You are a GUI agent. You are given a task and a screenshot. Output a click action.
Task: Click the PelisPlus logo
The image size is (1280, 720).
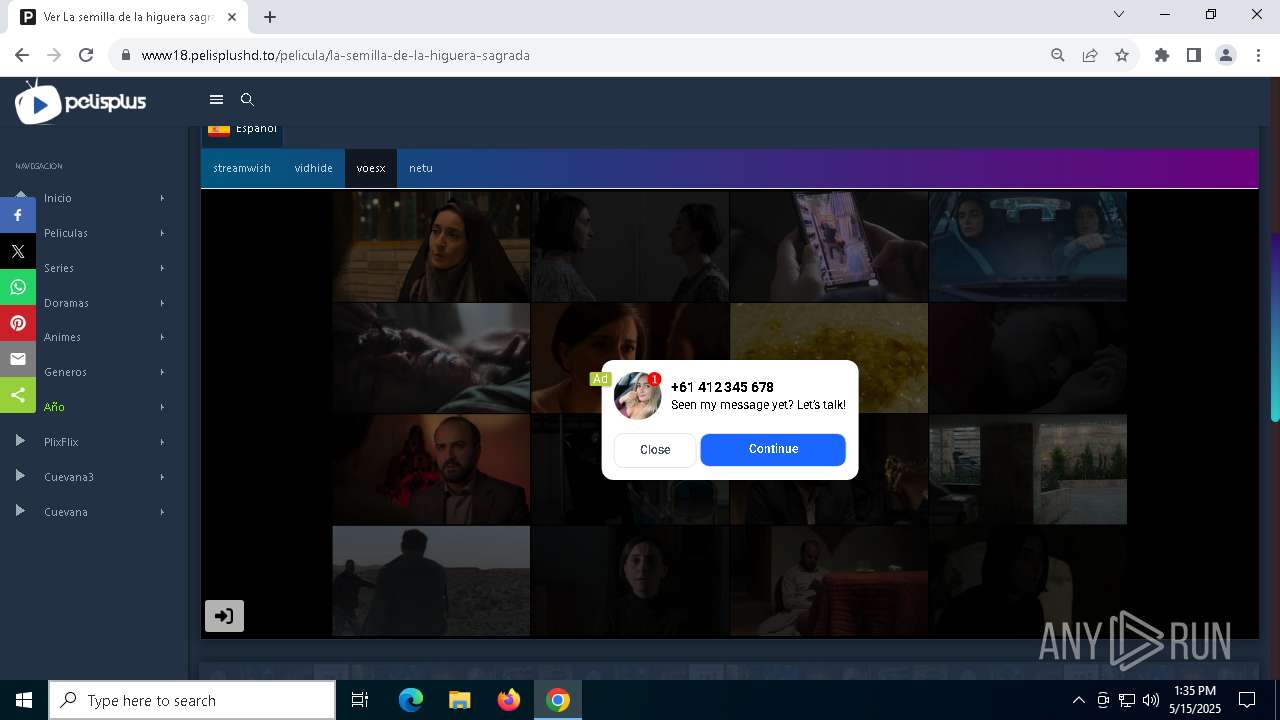[x=80, y=102]
